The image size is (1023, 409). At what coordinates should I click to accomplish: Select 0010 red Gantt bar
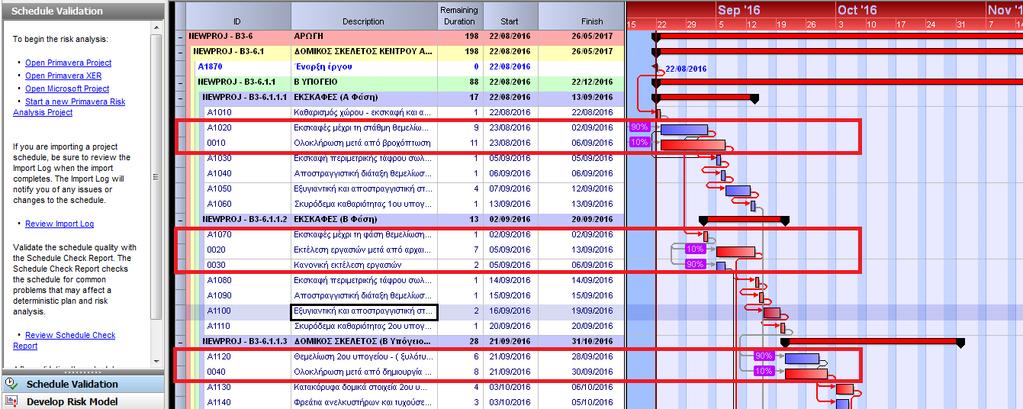tap(693, 145)
